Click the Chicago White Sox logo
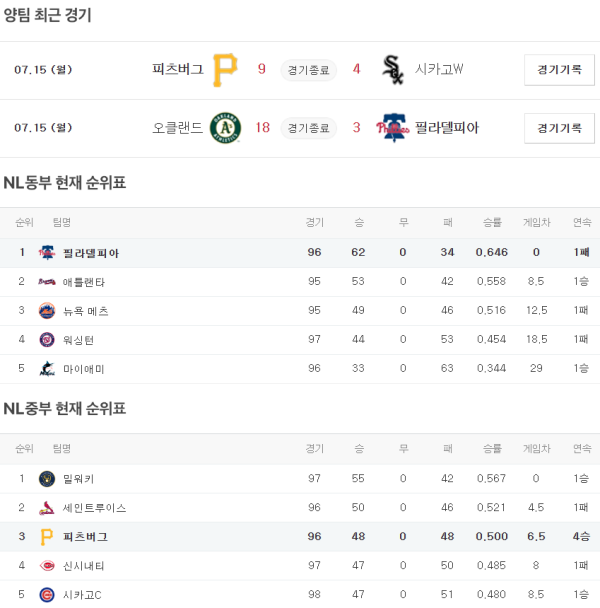This screenshot has width=600, height=608. coord(393,69)
